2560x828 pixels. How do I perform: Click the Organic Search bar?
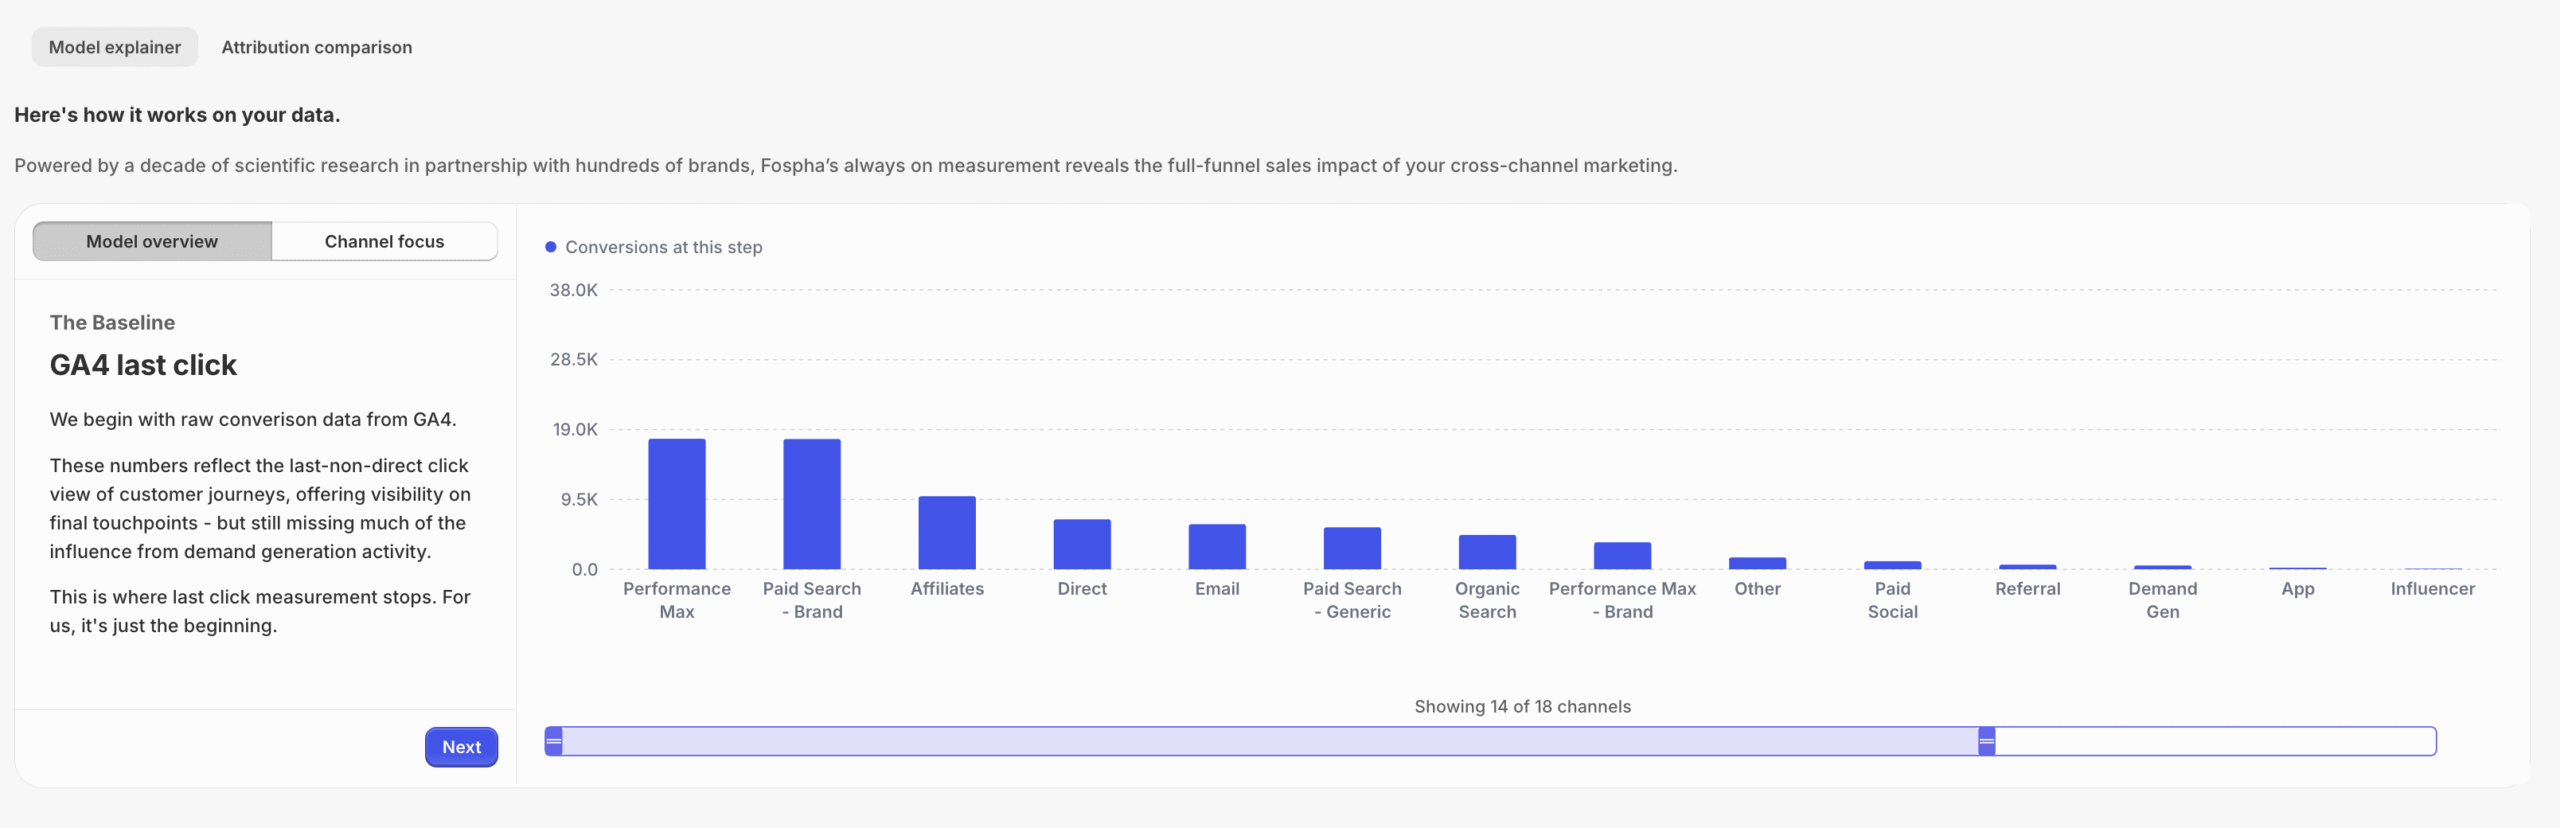tap(1487, 552)
